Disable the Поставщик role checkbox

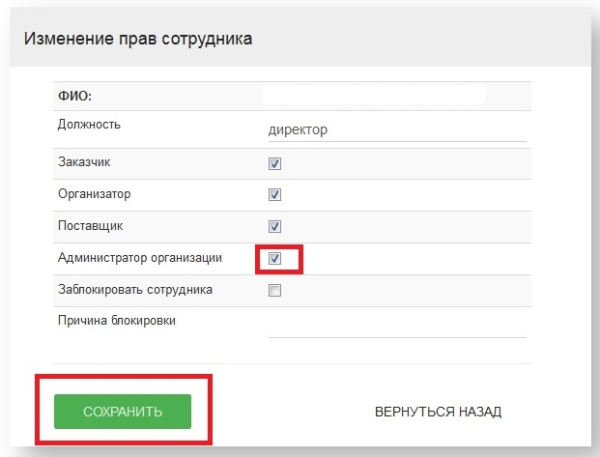(275, 226)
